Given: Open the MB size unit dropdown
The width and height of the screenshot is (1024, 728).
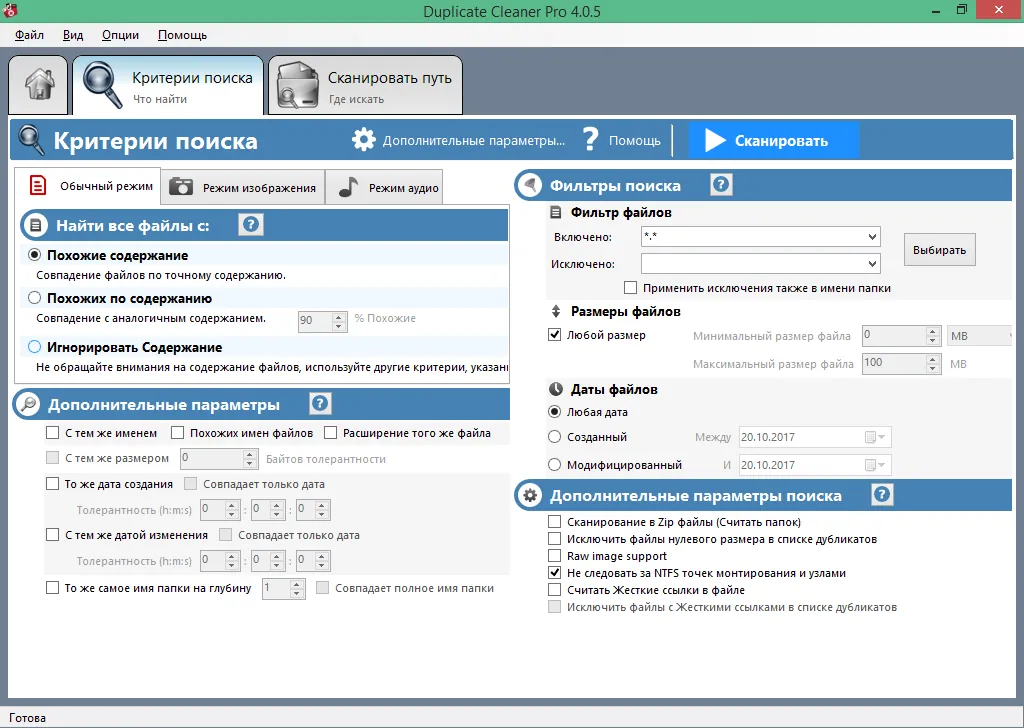Looking at the screenshot, I should pyautogui.click(x=979, y=336).
